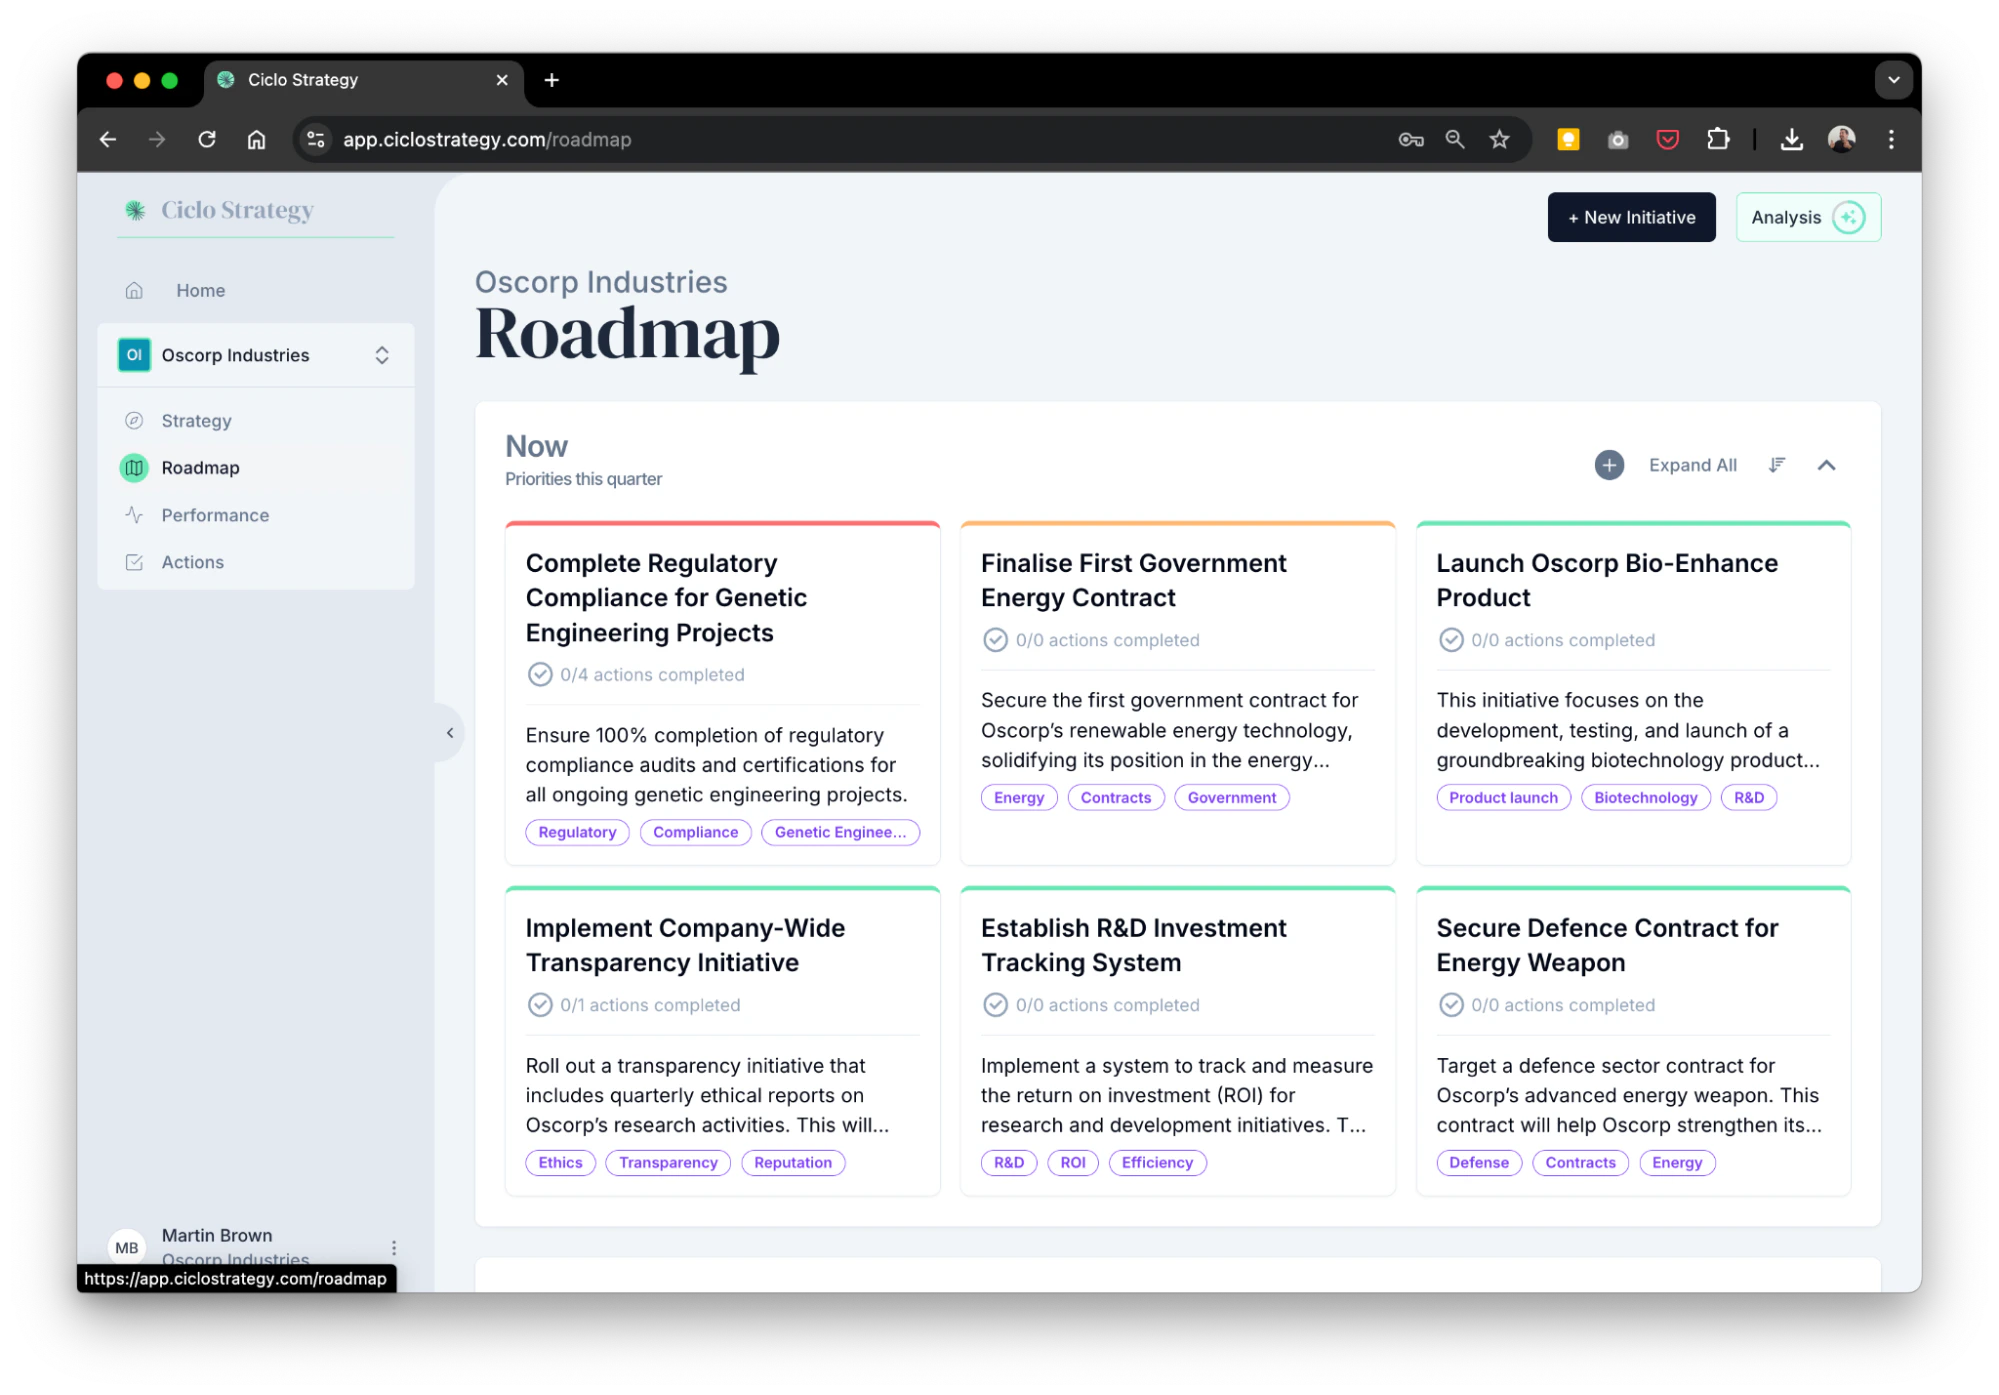Click the Transparency tag
This screenshot has width=1999, height=1395.
[x=668, y=1163]
